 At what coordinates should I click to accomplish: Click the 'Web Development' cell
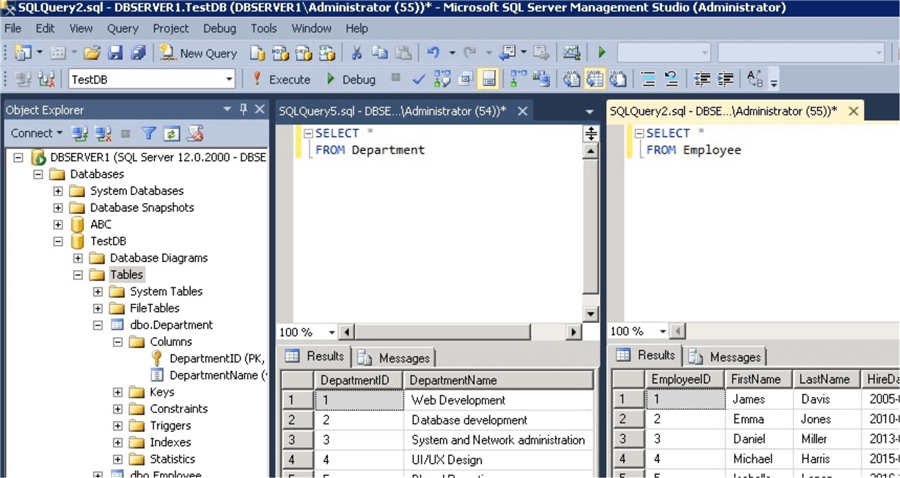tap(499, 400)
